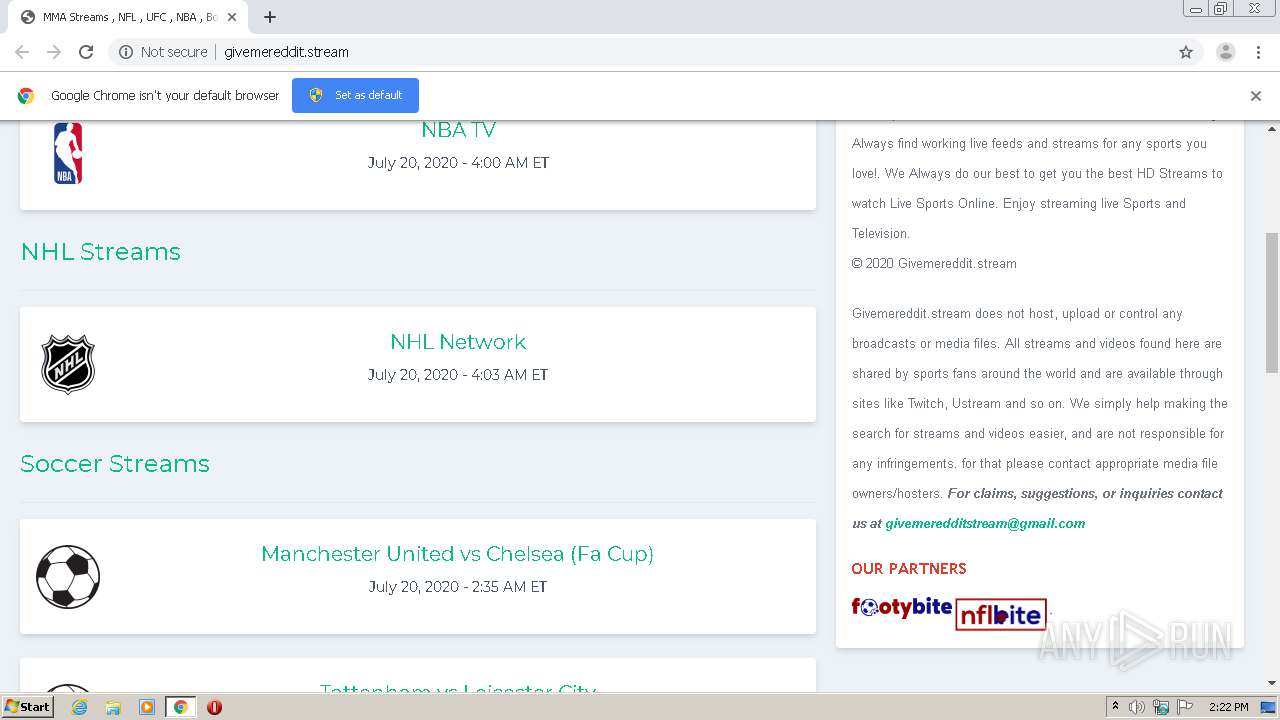
Task: Open the volume speaker tray icon
Action: coord(1137,707)
